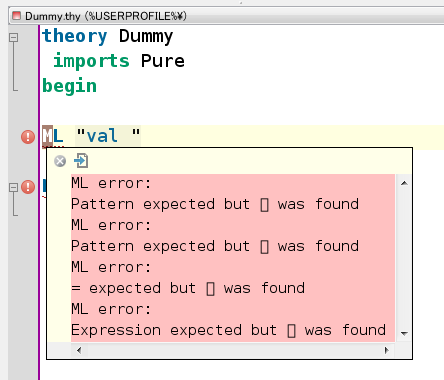Collapse the theory Dummy fold
This screenshot has height=380, width=444.
click(x=13, y=37)
